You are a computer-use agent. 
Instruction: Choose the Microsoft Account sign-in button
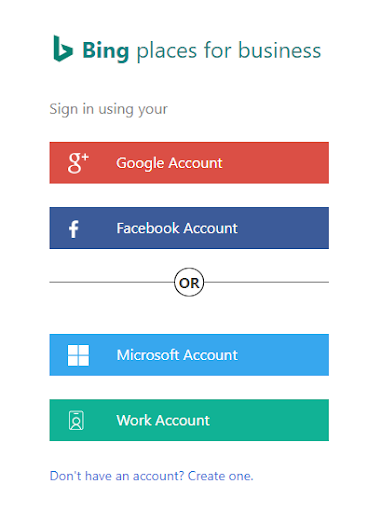189,355
